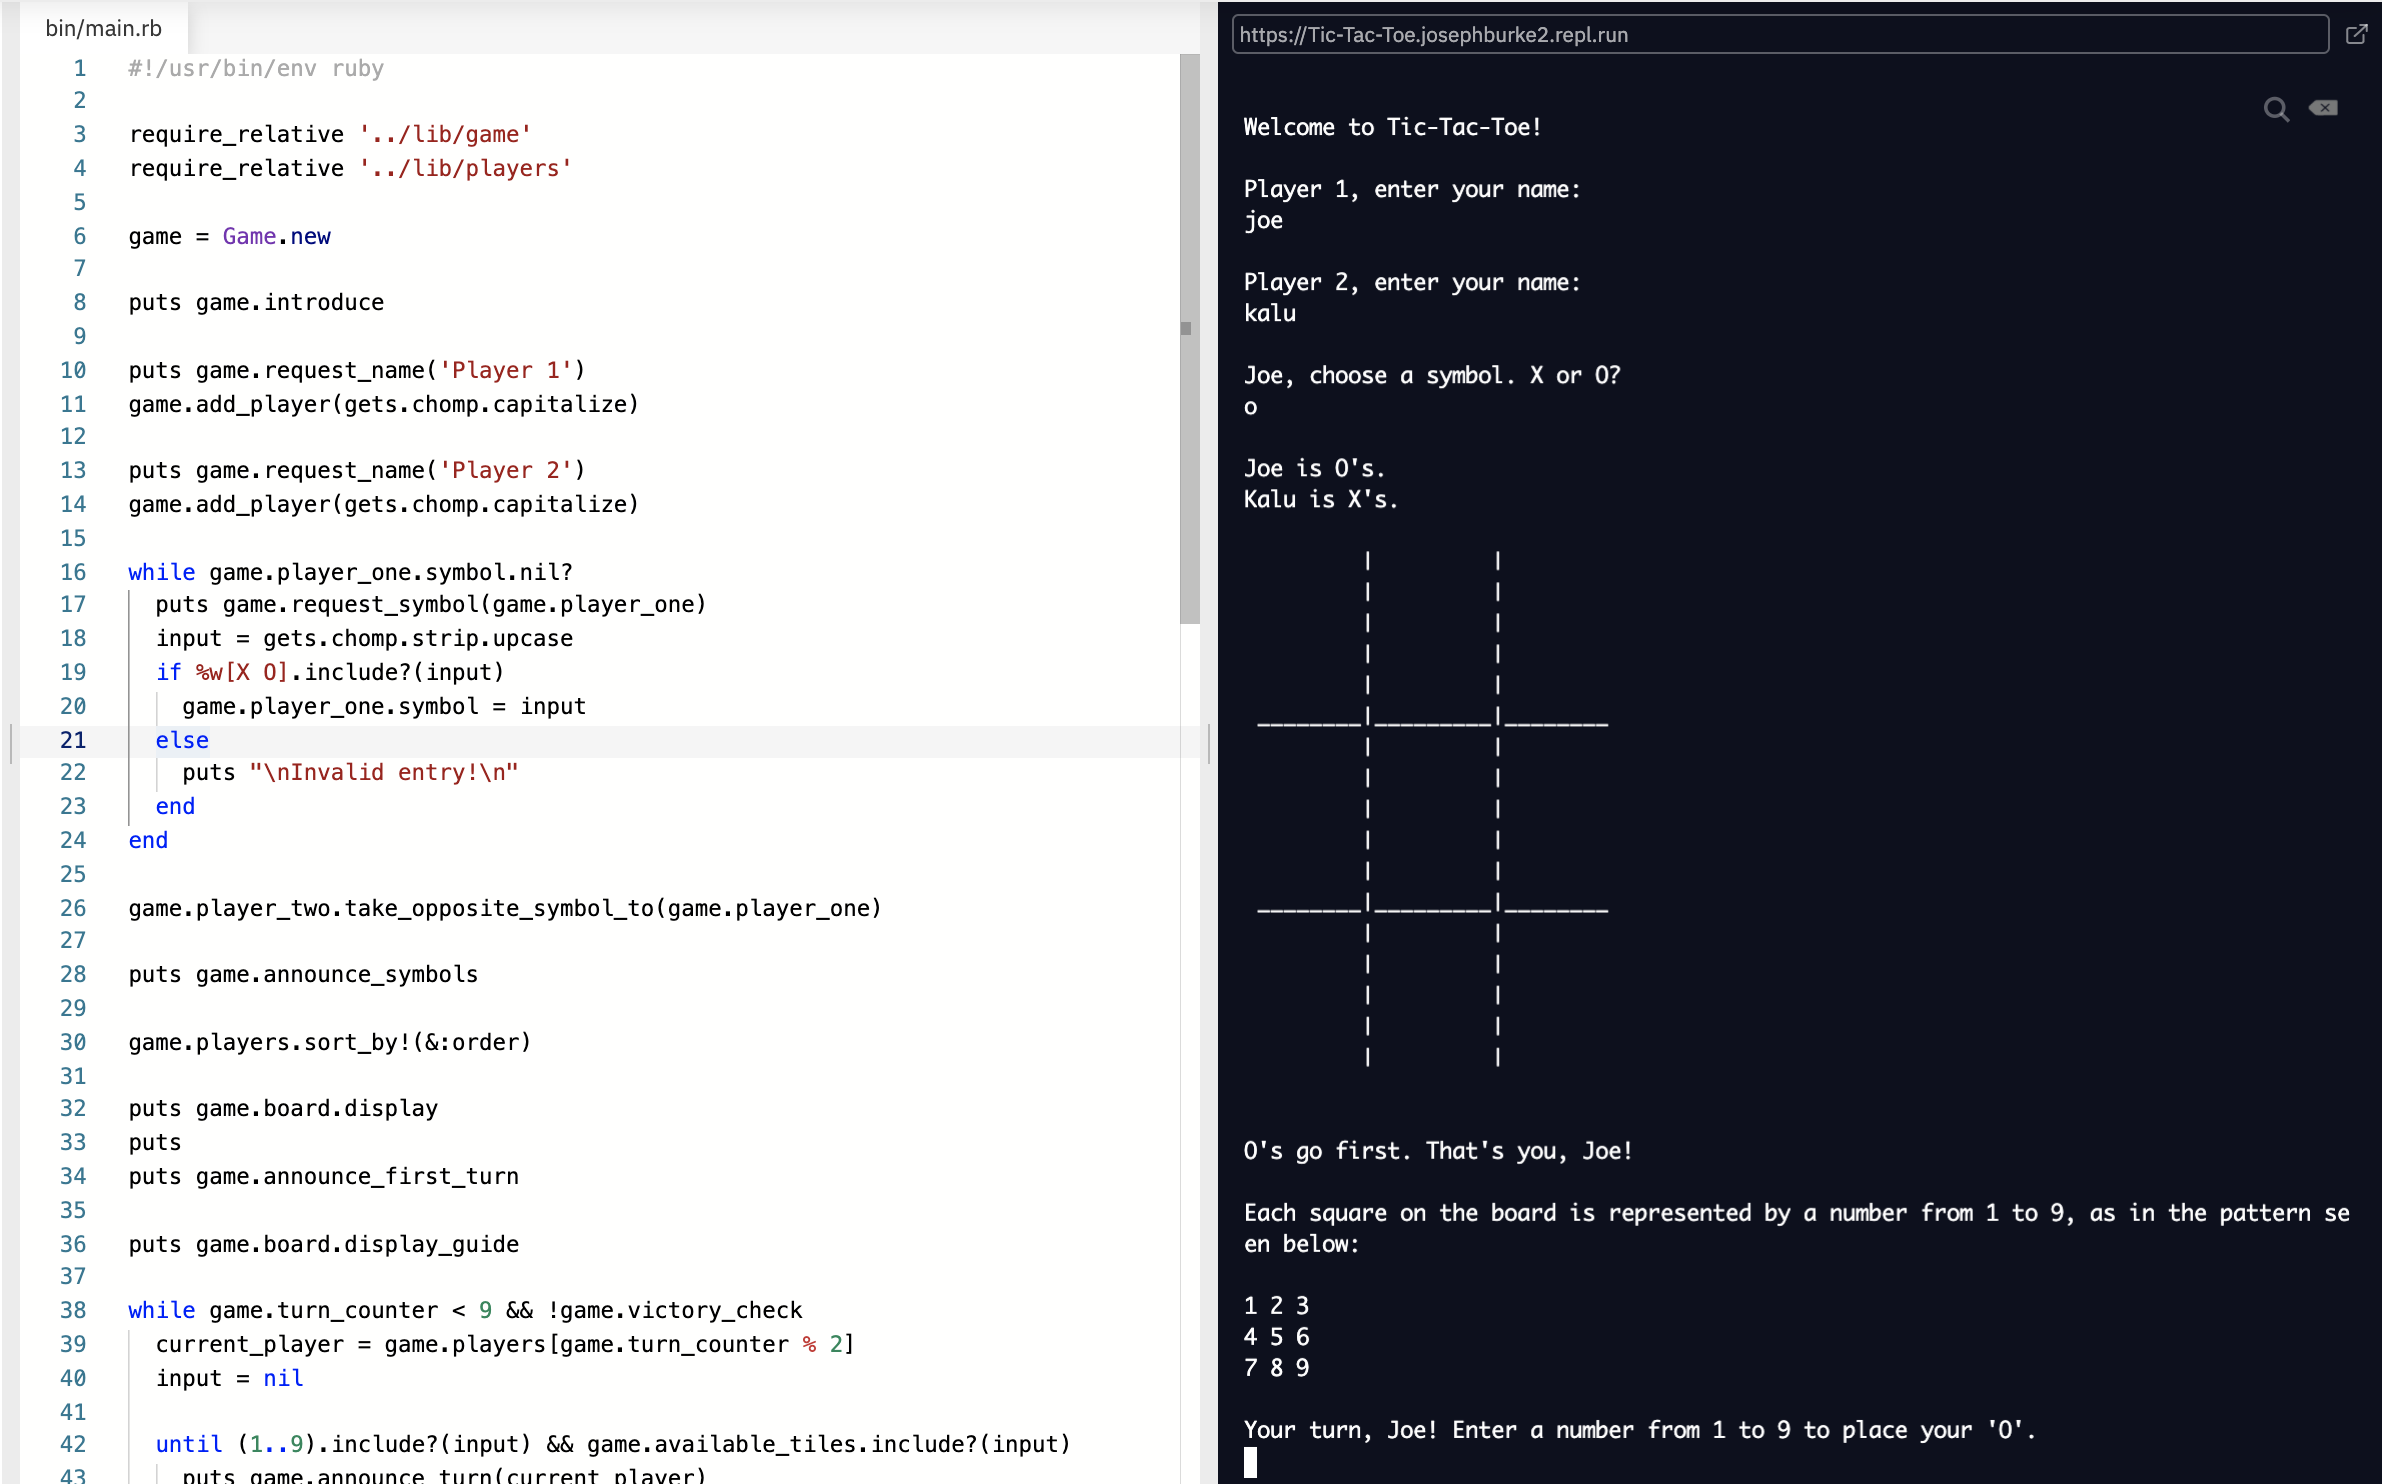Click line number 1 in the gutter

coord(79,68)
